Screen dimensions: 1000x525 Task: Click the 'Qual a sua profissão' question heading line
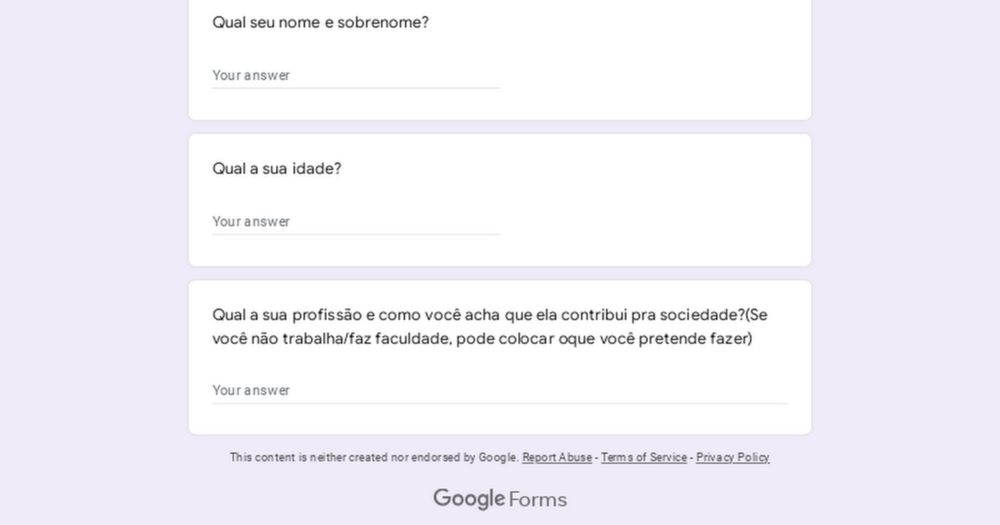tap(490, 315)
